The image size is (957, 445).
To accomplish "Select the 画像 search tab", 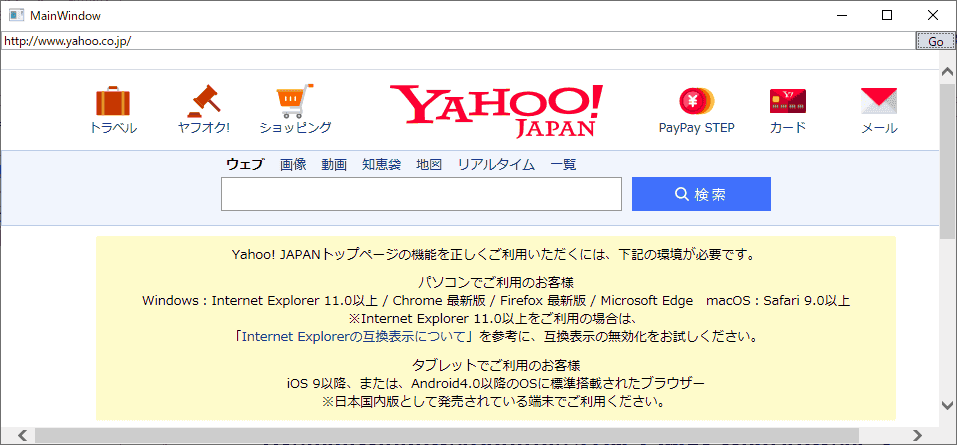I will (293, 164).
